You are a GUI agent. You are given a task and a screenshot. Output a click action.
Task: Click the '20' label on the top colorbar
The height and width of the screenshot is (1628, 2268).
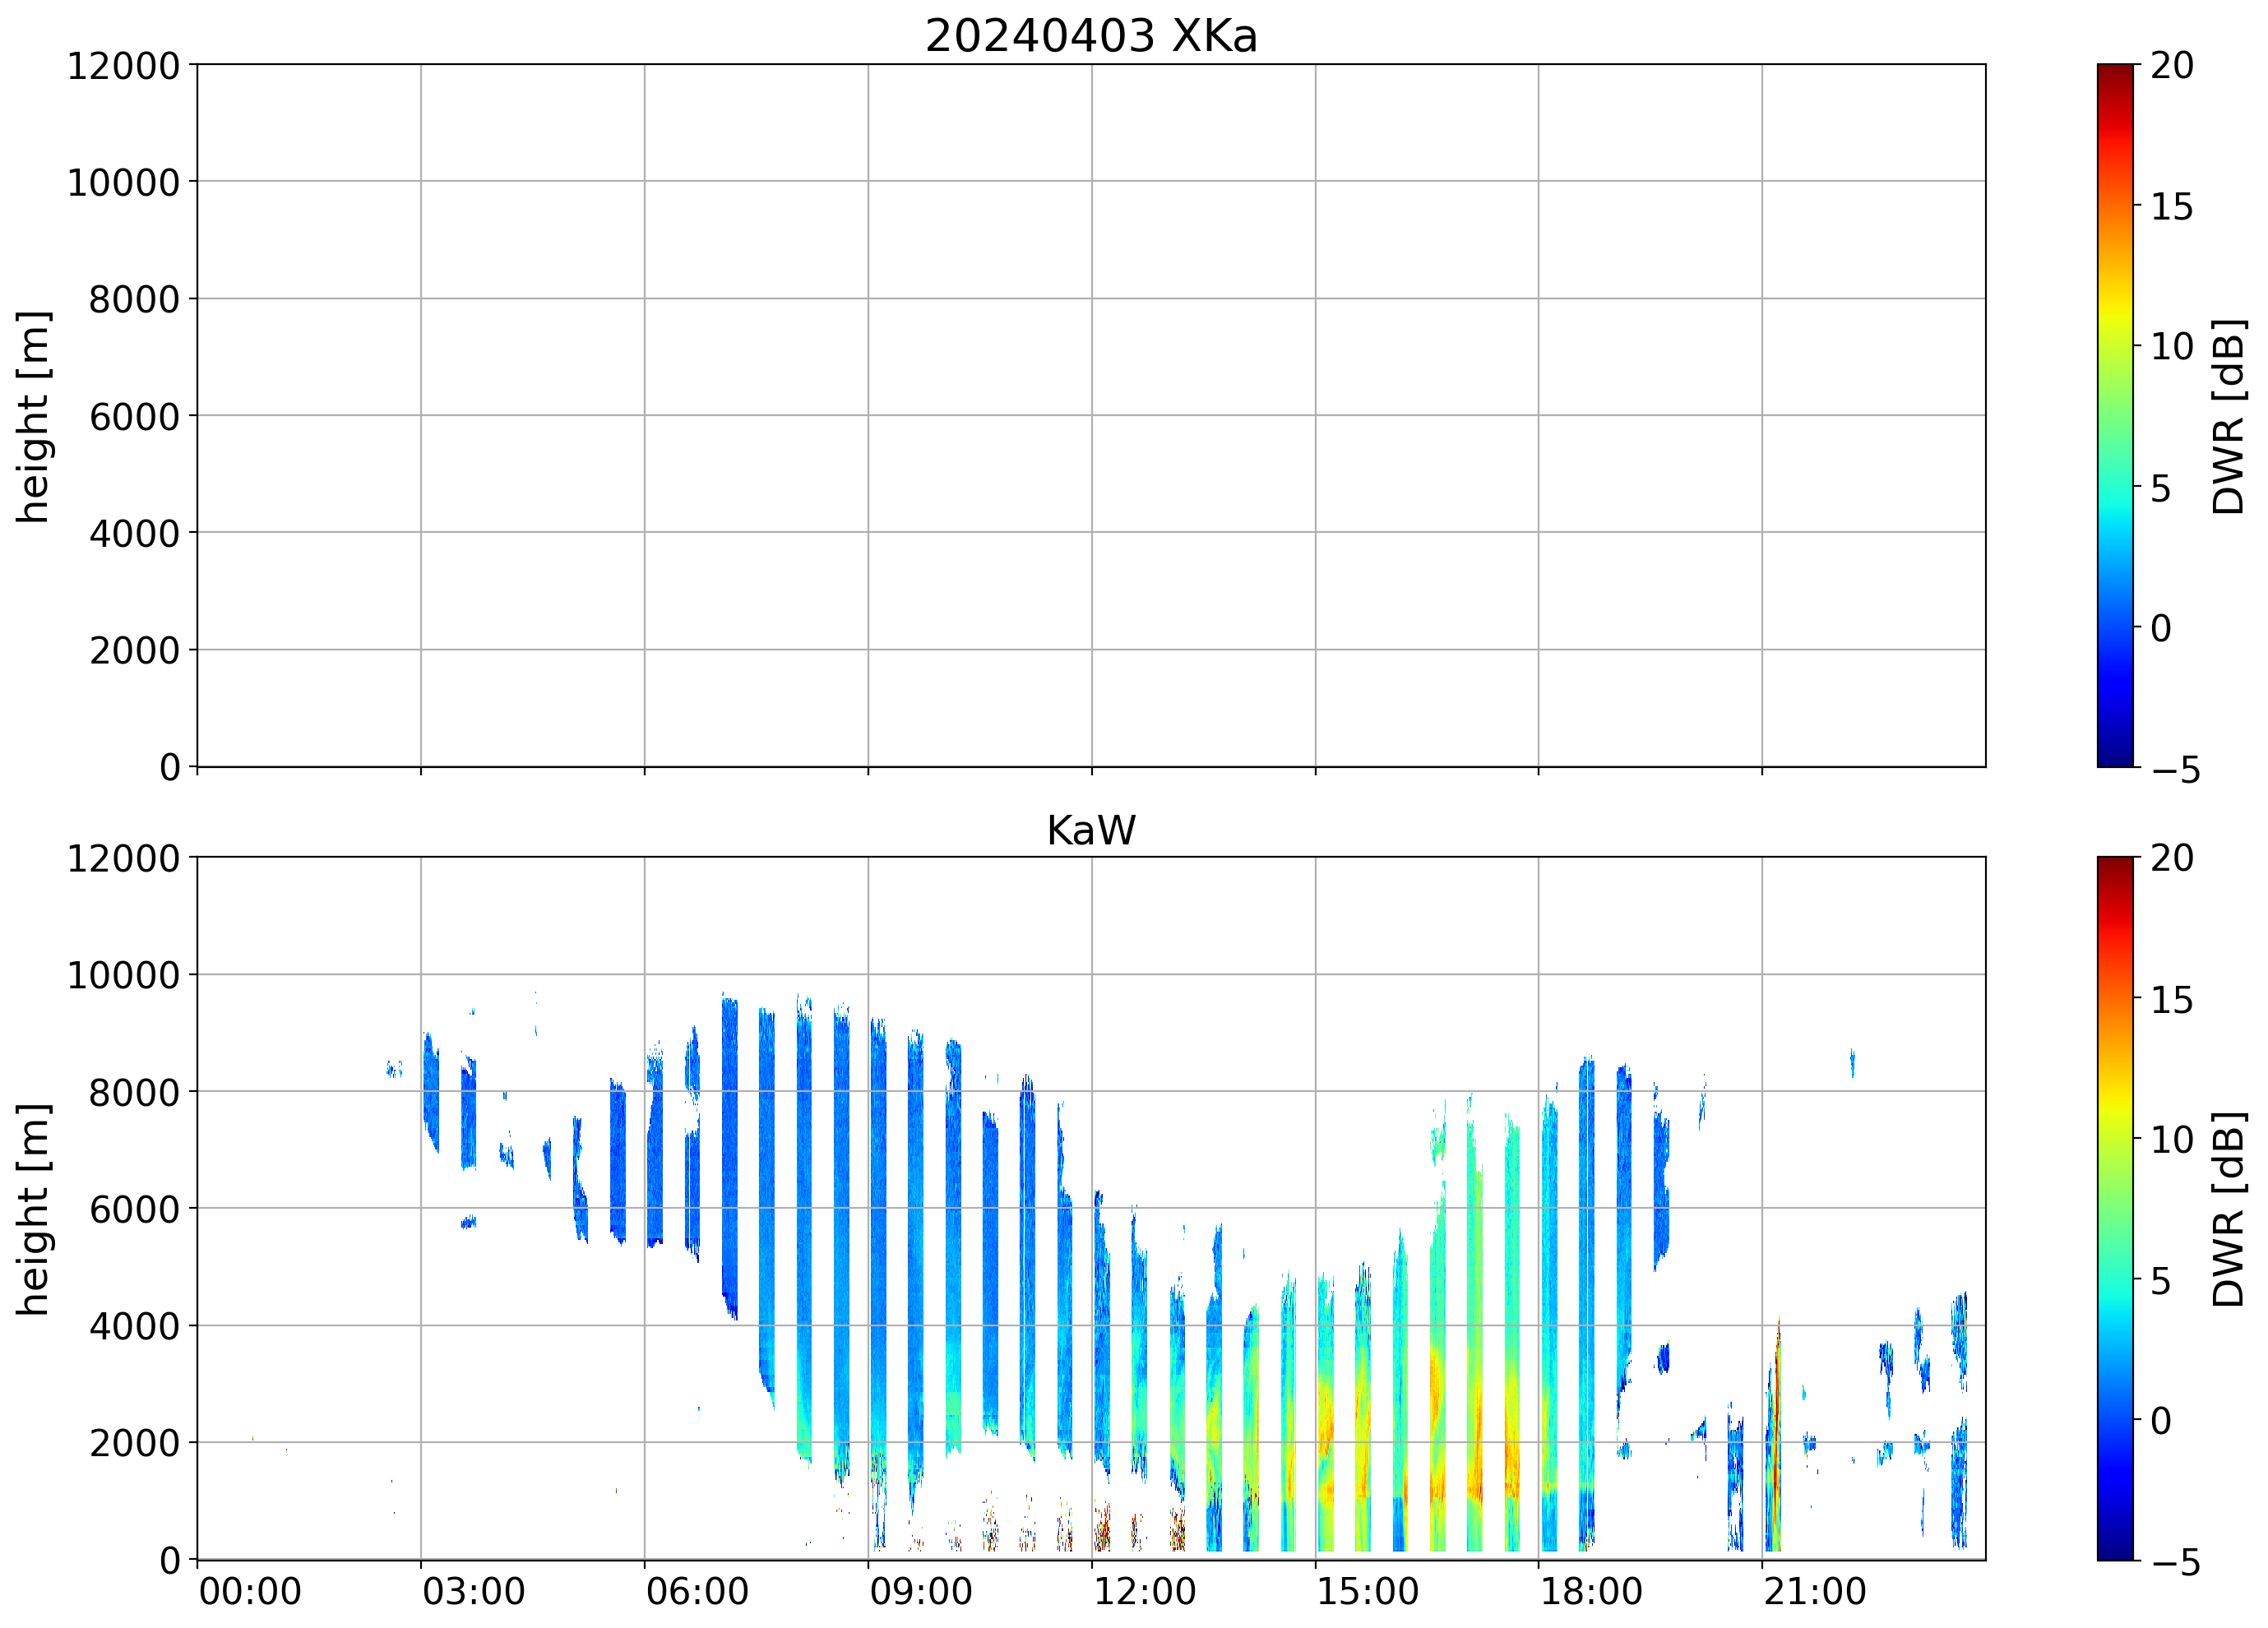coord(2172,66)
